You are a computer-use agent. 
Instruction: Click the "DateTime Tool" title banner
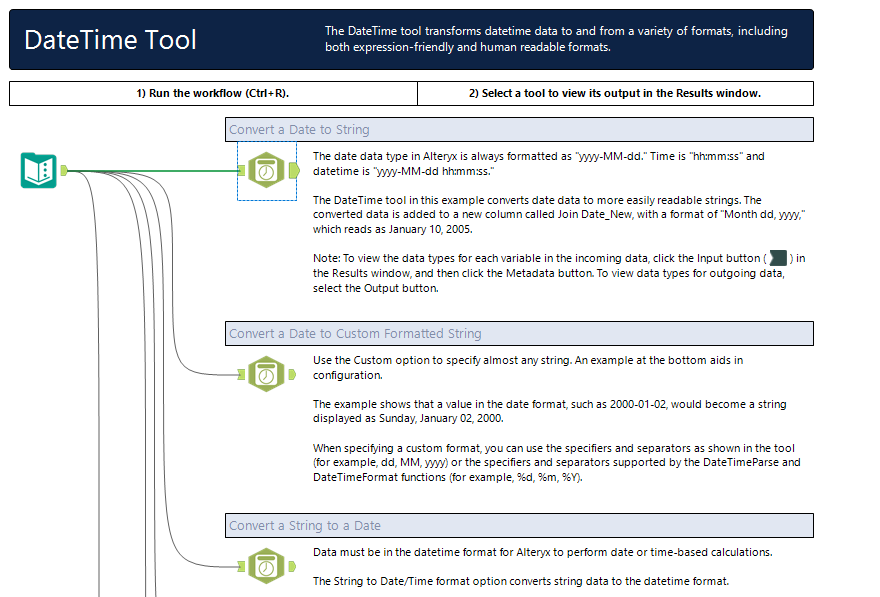pos(111,40)
